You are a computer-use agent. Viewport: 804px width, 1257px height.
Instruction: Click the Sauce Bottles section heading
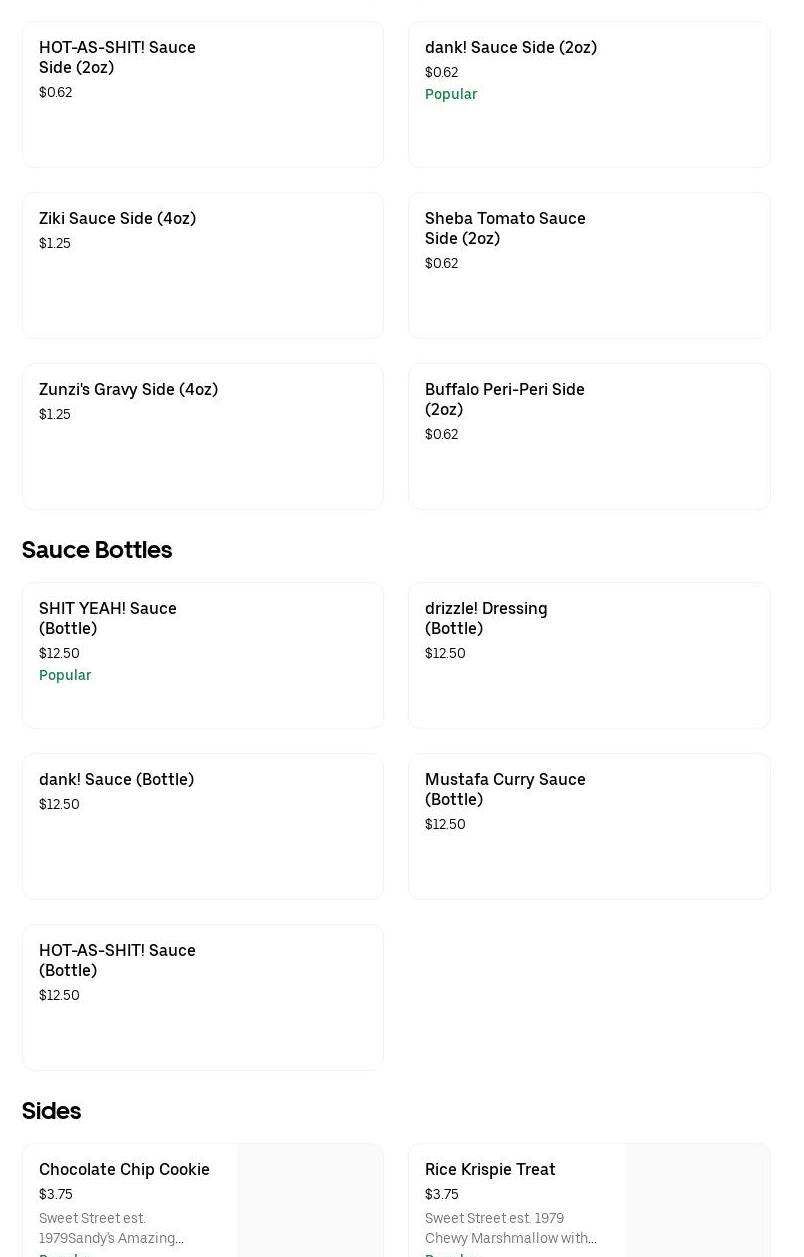pyautogui.click(x=97, y=550)
